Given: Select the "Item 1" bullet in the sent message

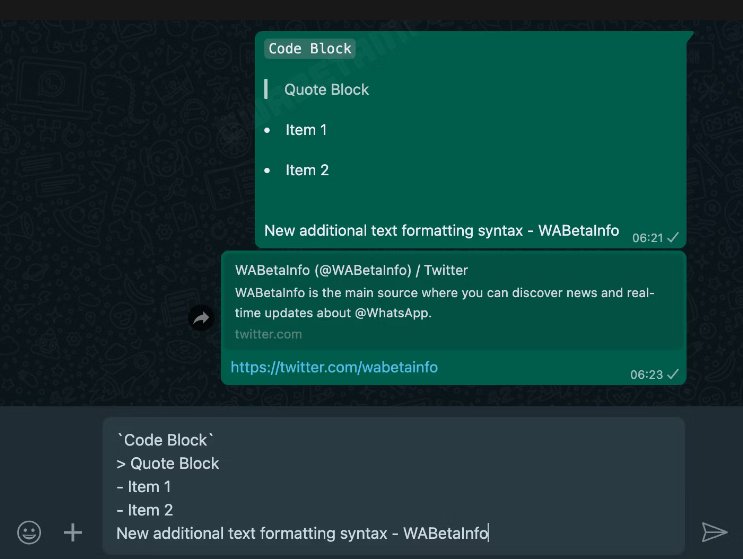Looking at the screenshot, I should (x=306, y=130).
